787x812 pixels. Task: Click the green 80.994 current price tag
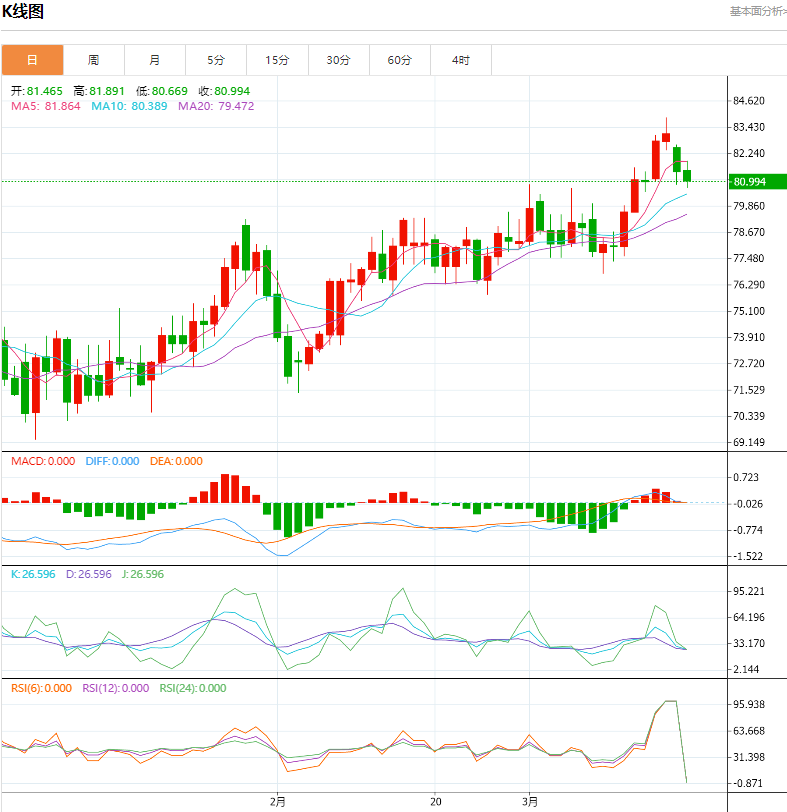(757, 182)
